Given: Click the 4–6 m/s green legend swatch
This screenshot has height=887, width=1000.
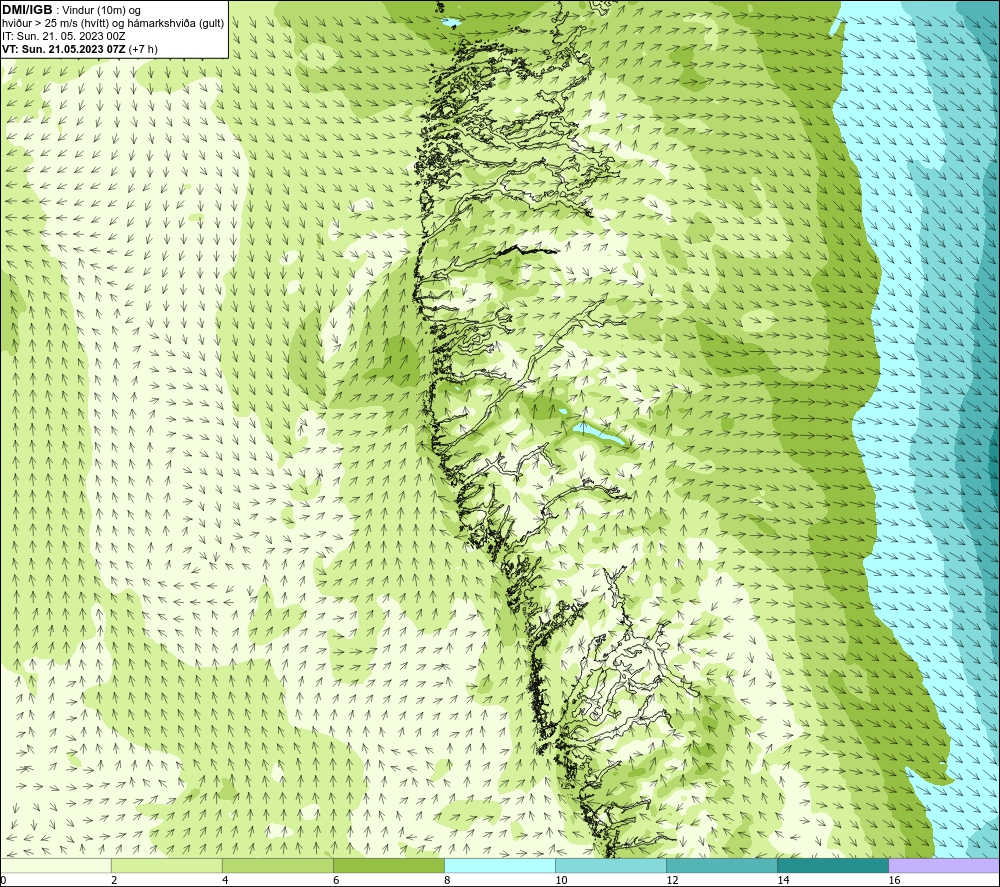Looking at the screenshot, I should coord(278,865).
